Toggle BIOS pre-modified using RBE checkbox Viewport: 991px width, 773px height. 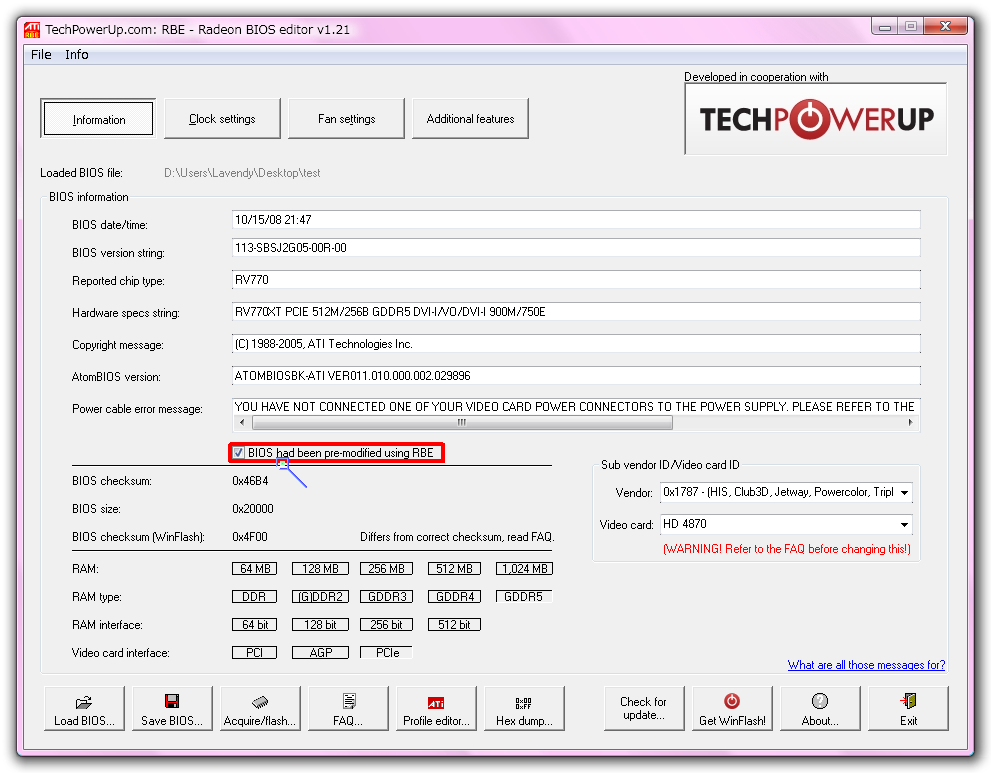(x=238, y=453)
